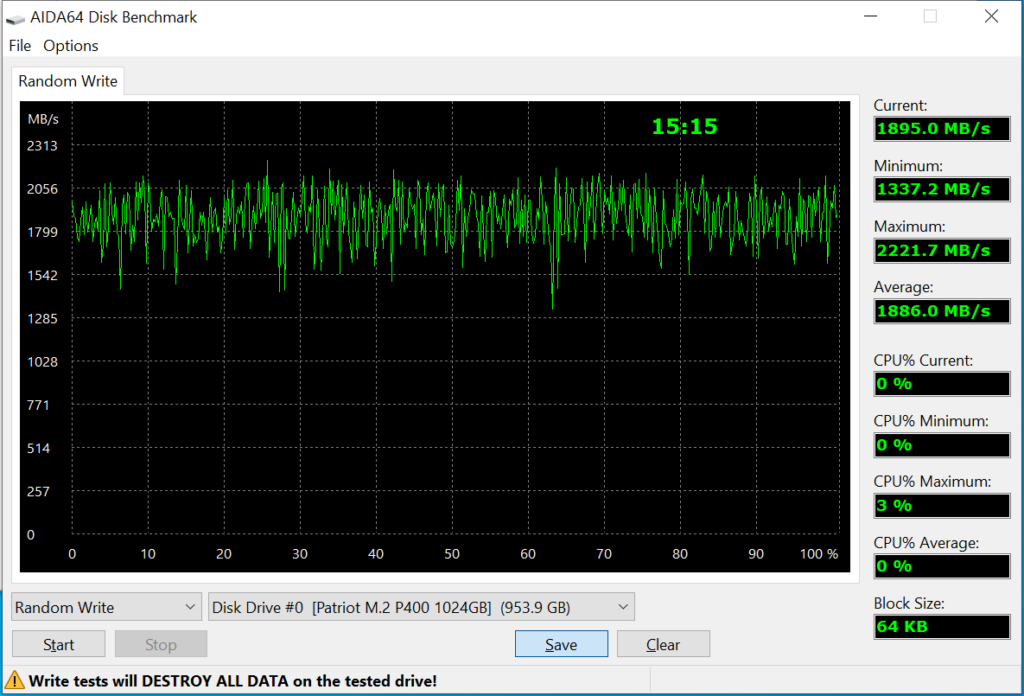
Task: Open the File menu
Action: pos(19,45)
